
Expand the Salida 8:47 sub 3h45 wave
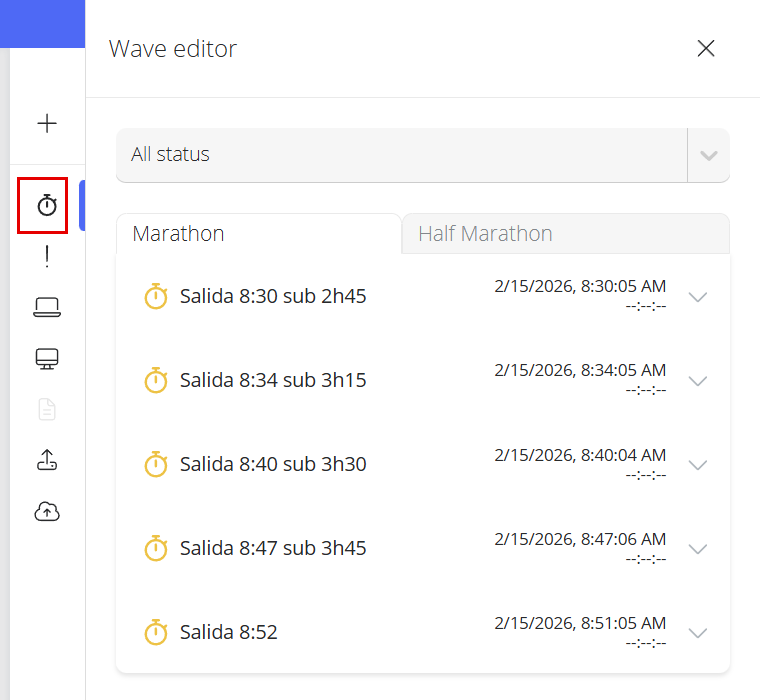pos(698,549)
